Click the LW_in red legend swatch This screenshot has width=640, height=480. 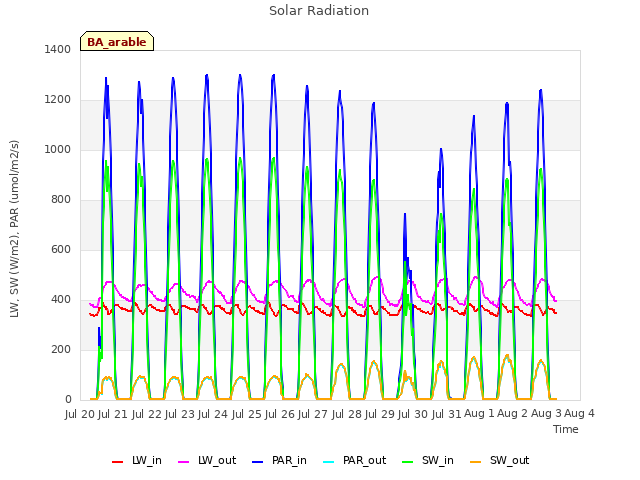pos(117,462)
